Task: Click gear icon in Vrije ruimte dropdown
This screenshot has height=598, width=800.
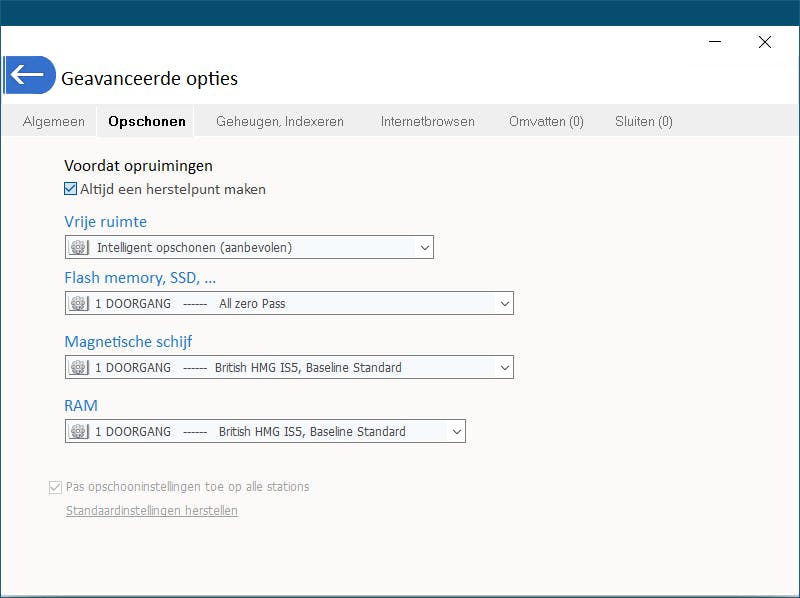Action: pos(79,247)
